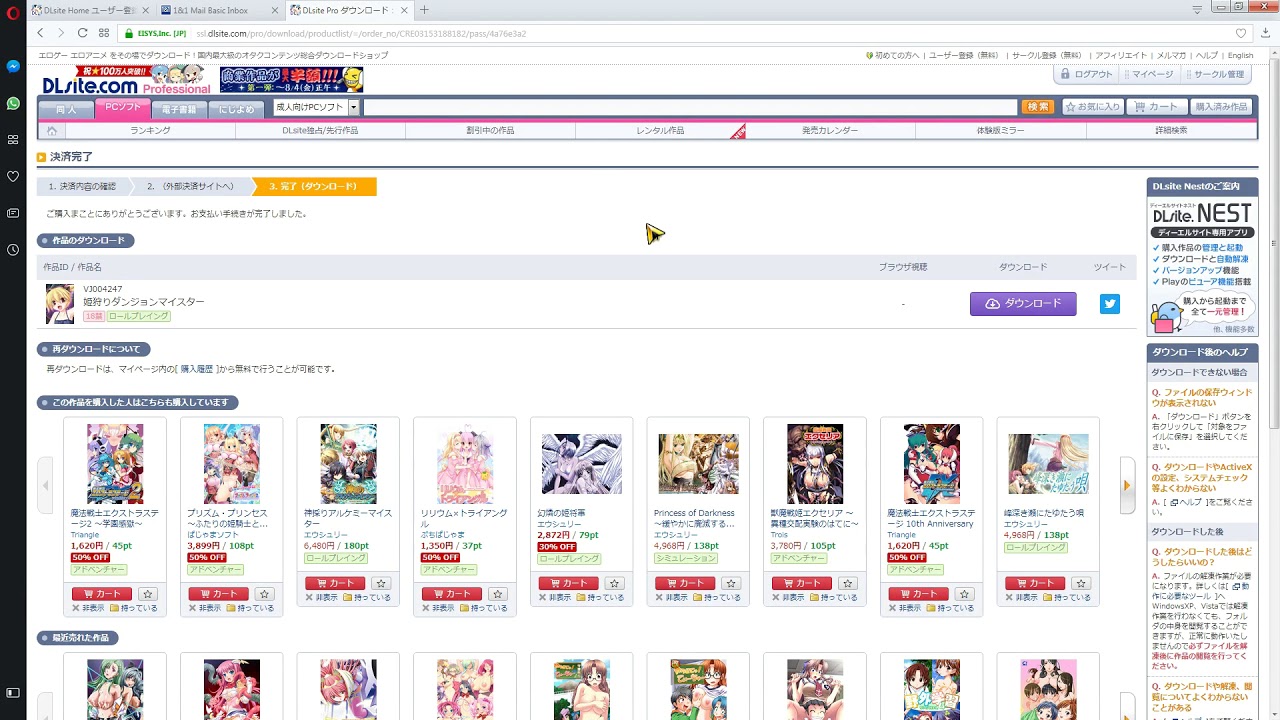The height and width of the screenshot is (720, 1280).
Task: Tweet the purchase via Twitter icon
Action: [1110, 304]
